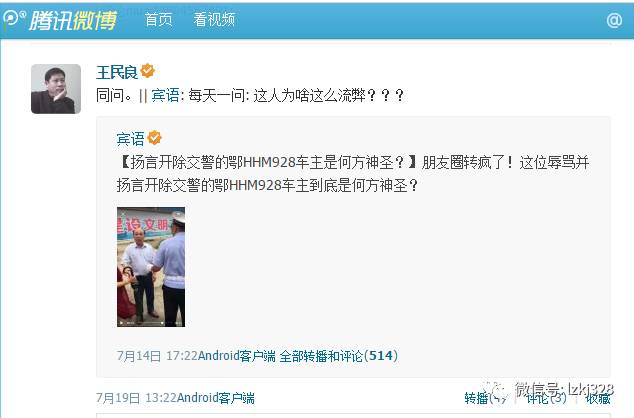The image size is (634, 418).
Task: Open the 看视频 menu item
Action: tap(214, 19)
